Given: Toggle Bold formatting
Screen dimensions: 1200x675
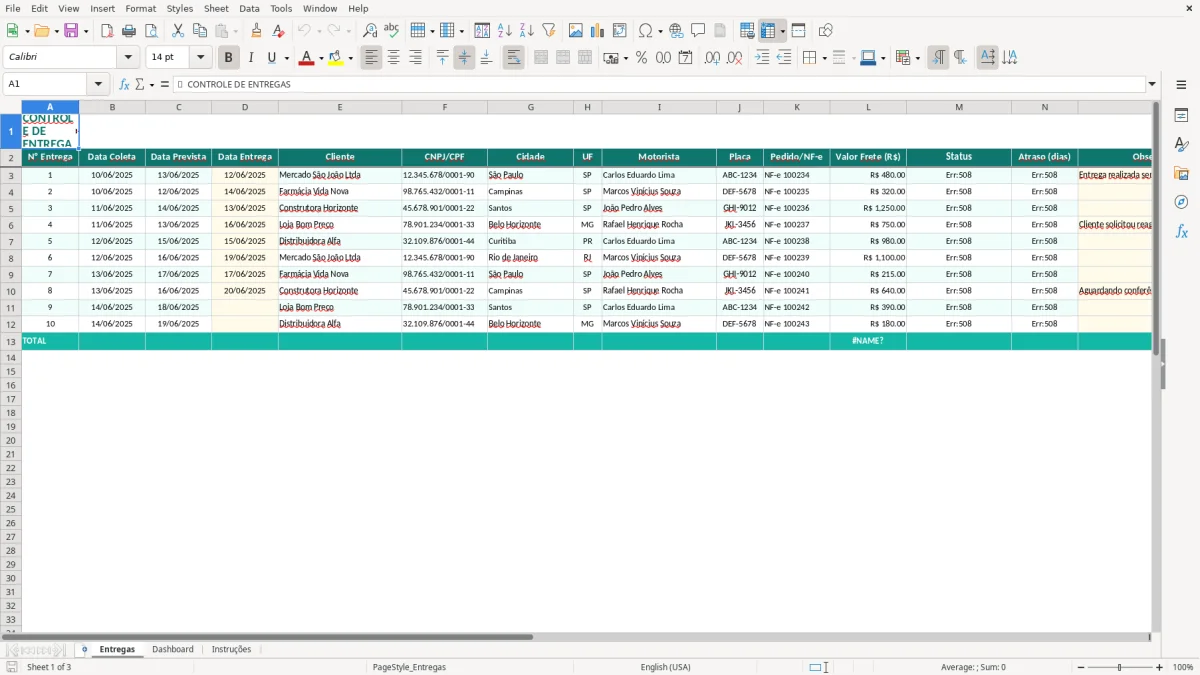Looking at the screenshot, I should click(x=229, y=58).
